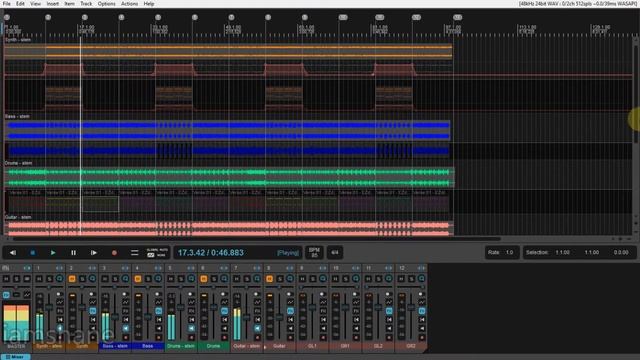The image size is (640, 360).
Task: Click the go-to-start transport button
Action: pyautogui.click(x=13, y=253)
